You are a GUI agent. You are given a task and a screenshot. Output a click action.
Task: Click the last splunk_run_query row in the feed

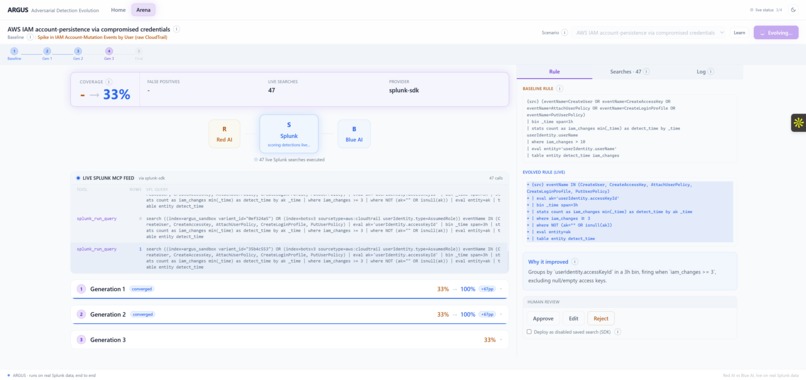[x=289, y=258]
